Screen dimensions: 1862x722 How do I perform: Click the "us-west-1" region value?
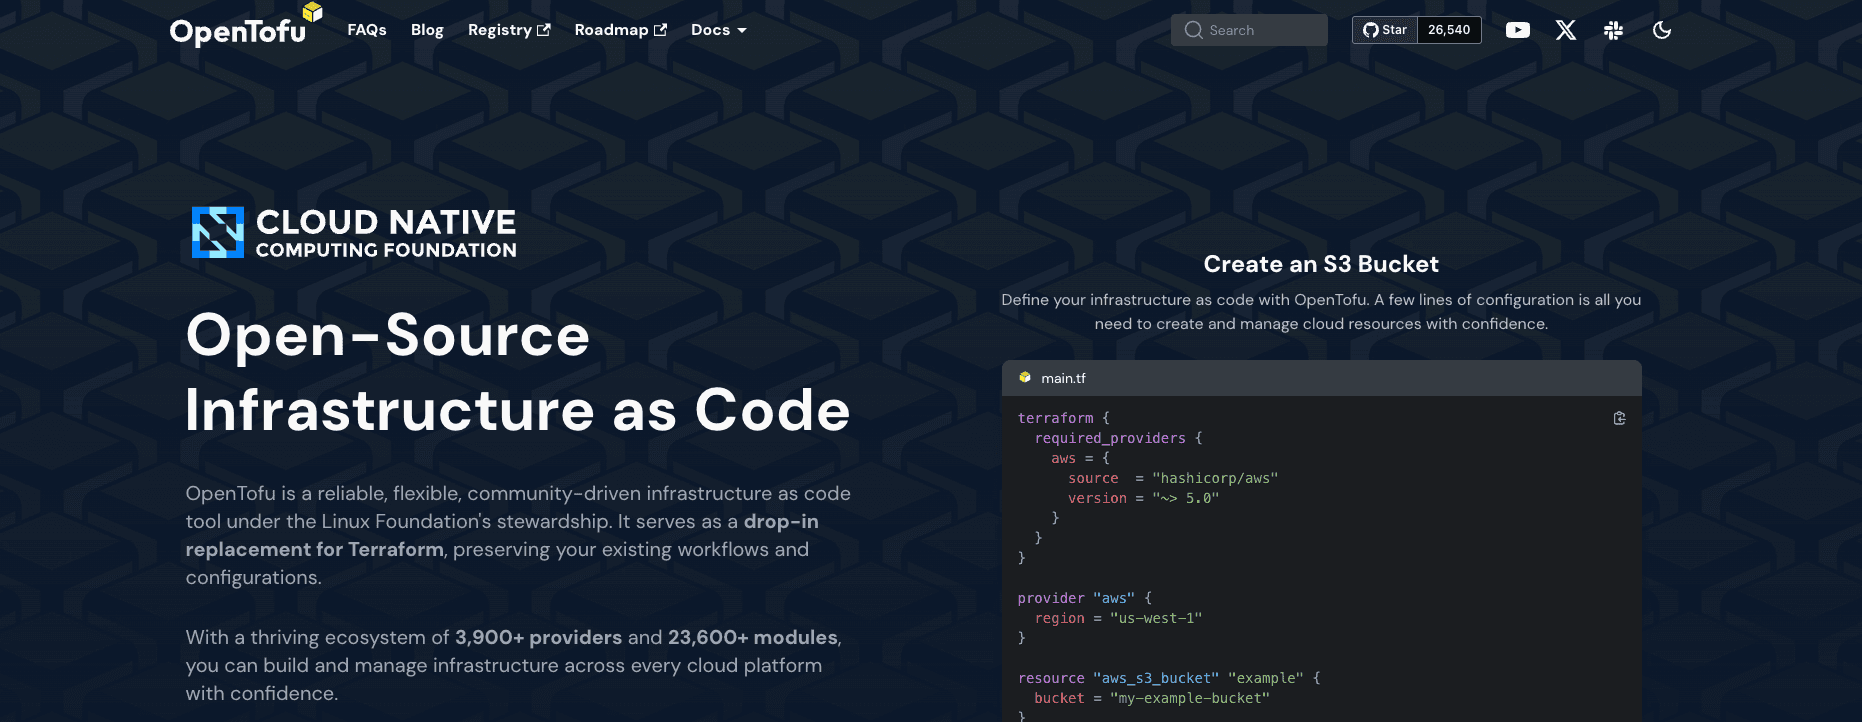[1156, 618]
